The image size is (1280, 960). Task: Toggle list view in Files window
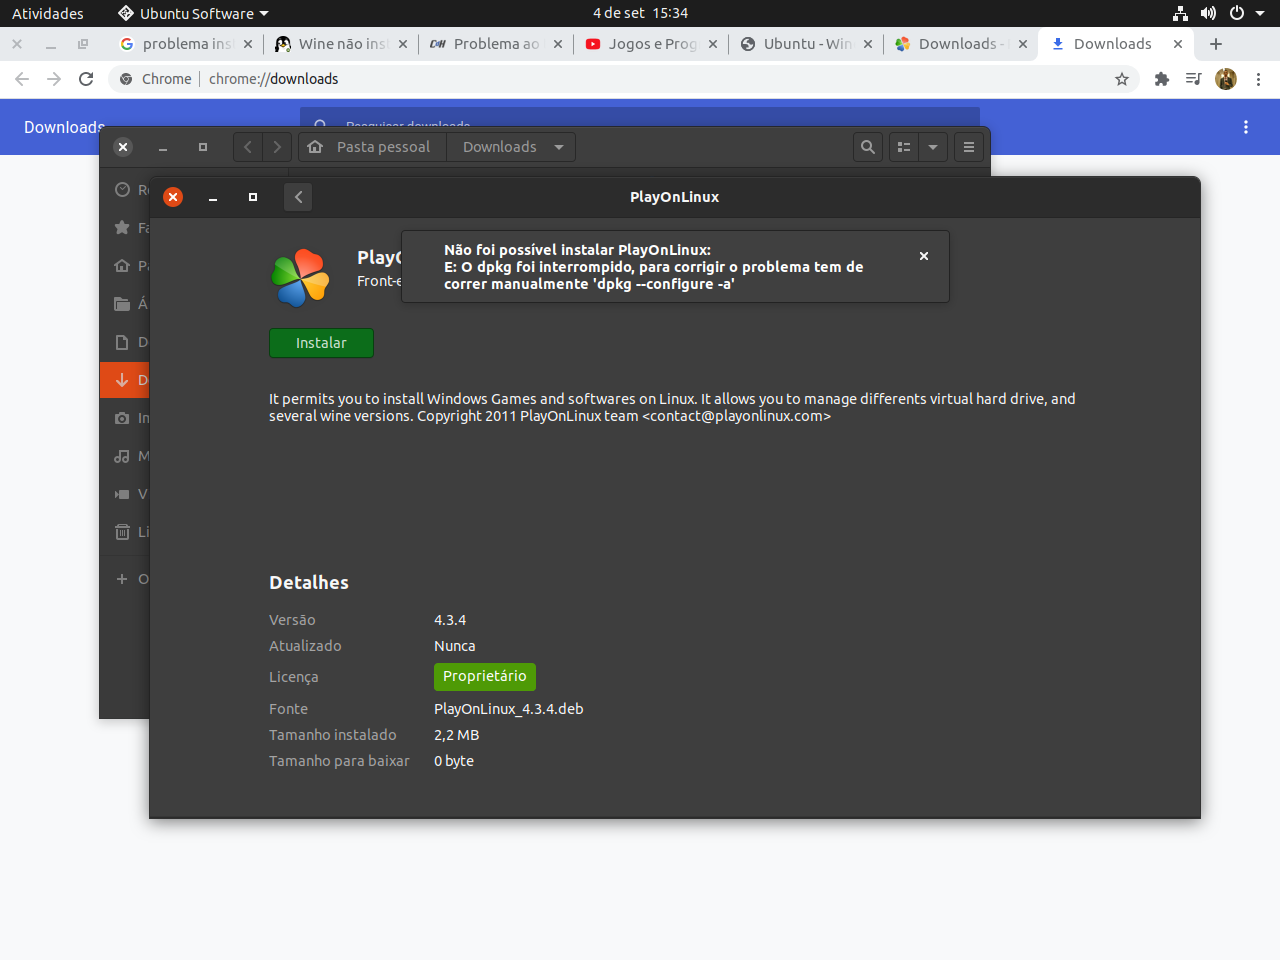(904, 147)
